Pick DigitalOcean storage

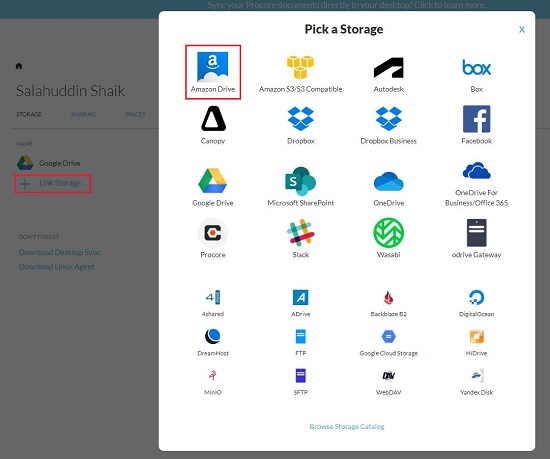coord(476,297)
